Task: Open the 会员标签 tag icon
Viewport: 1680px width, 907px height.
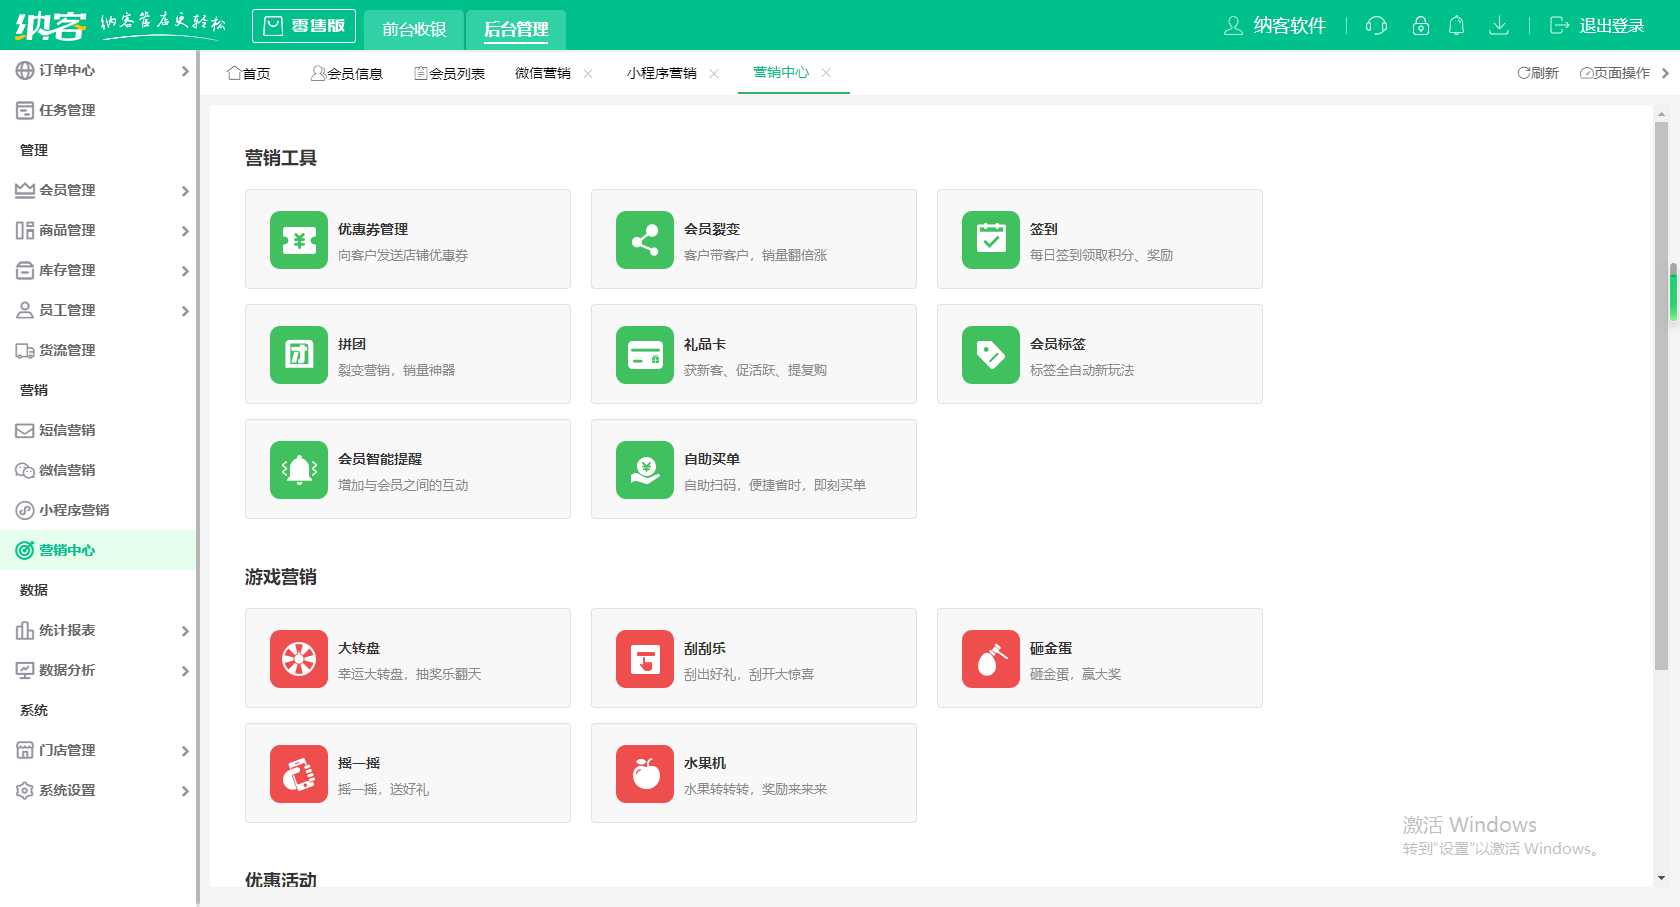Action: pos(991,355)
